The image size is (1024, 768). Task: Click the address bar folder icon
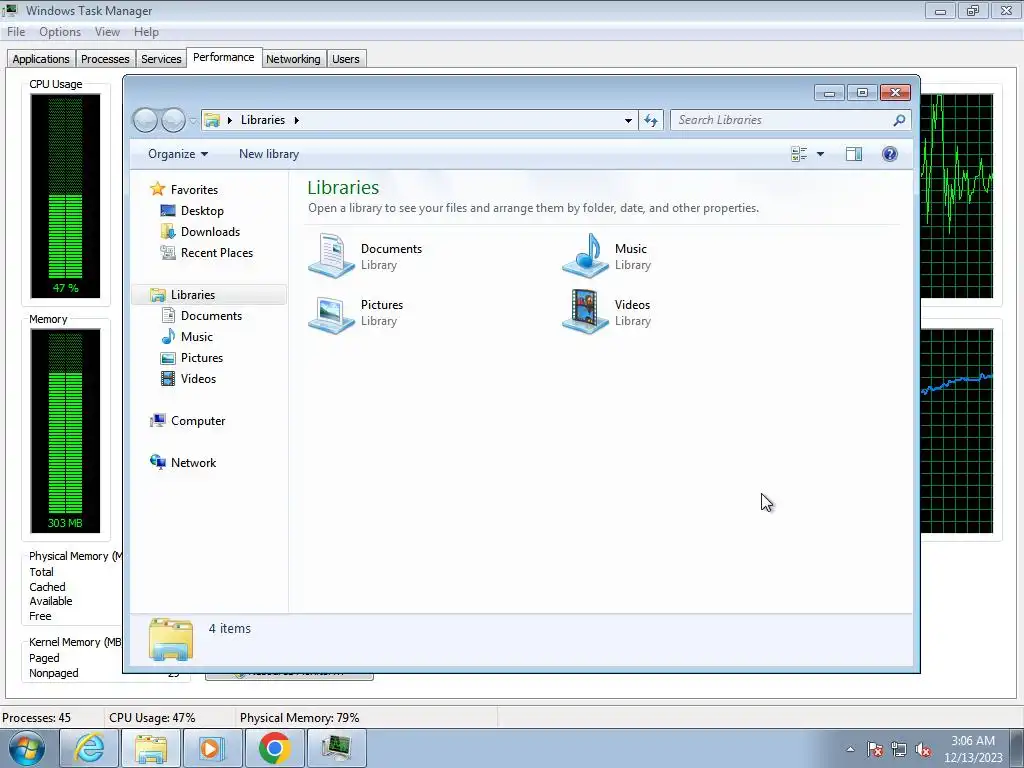point(212,120)
